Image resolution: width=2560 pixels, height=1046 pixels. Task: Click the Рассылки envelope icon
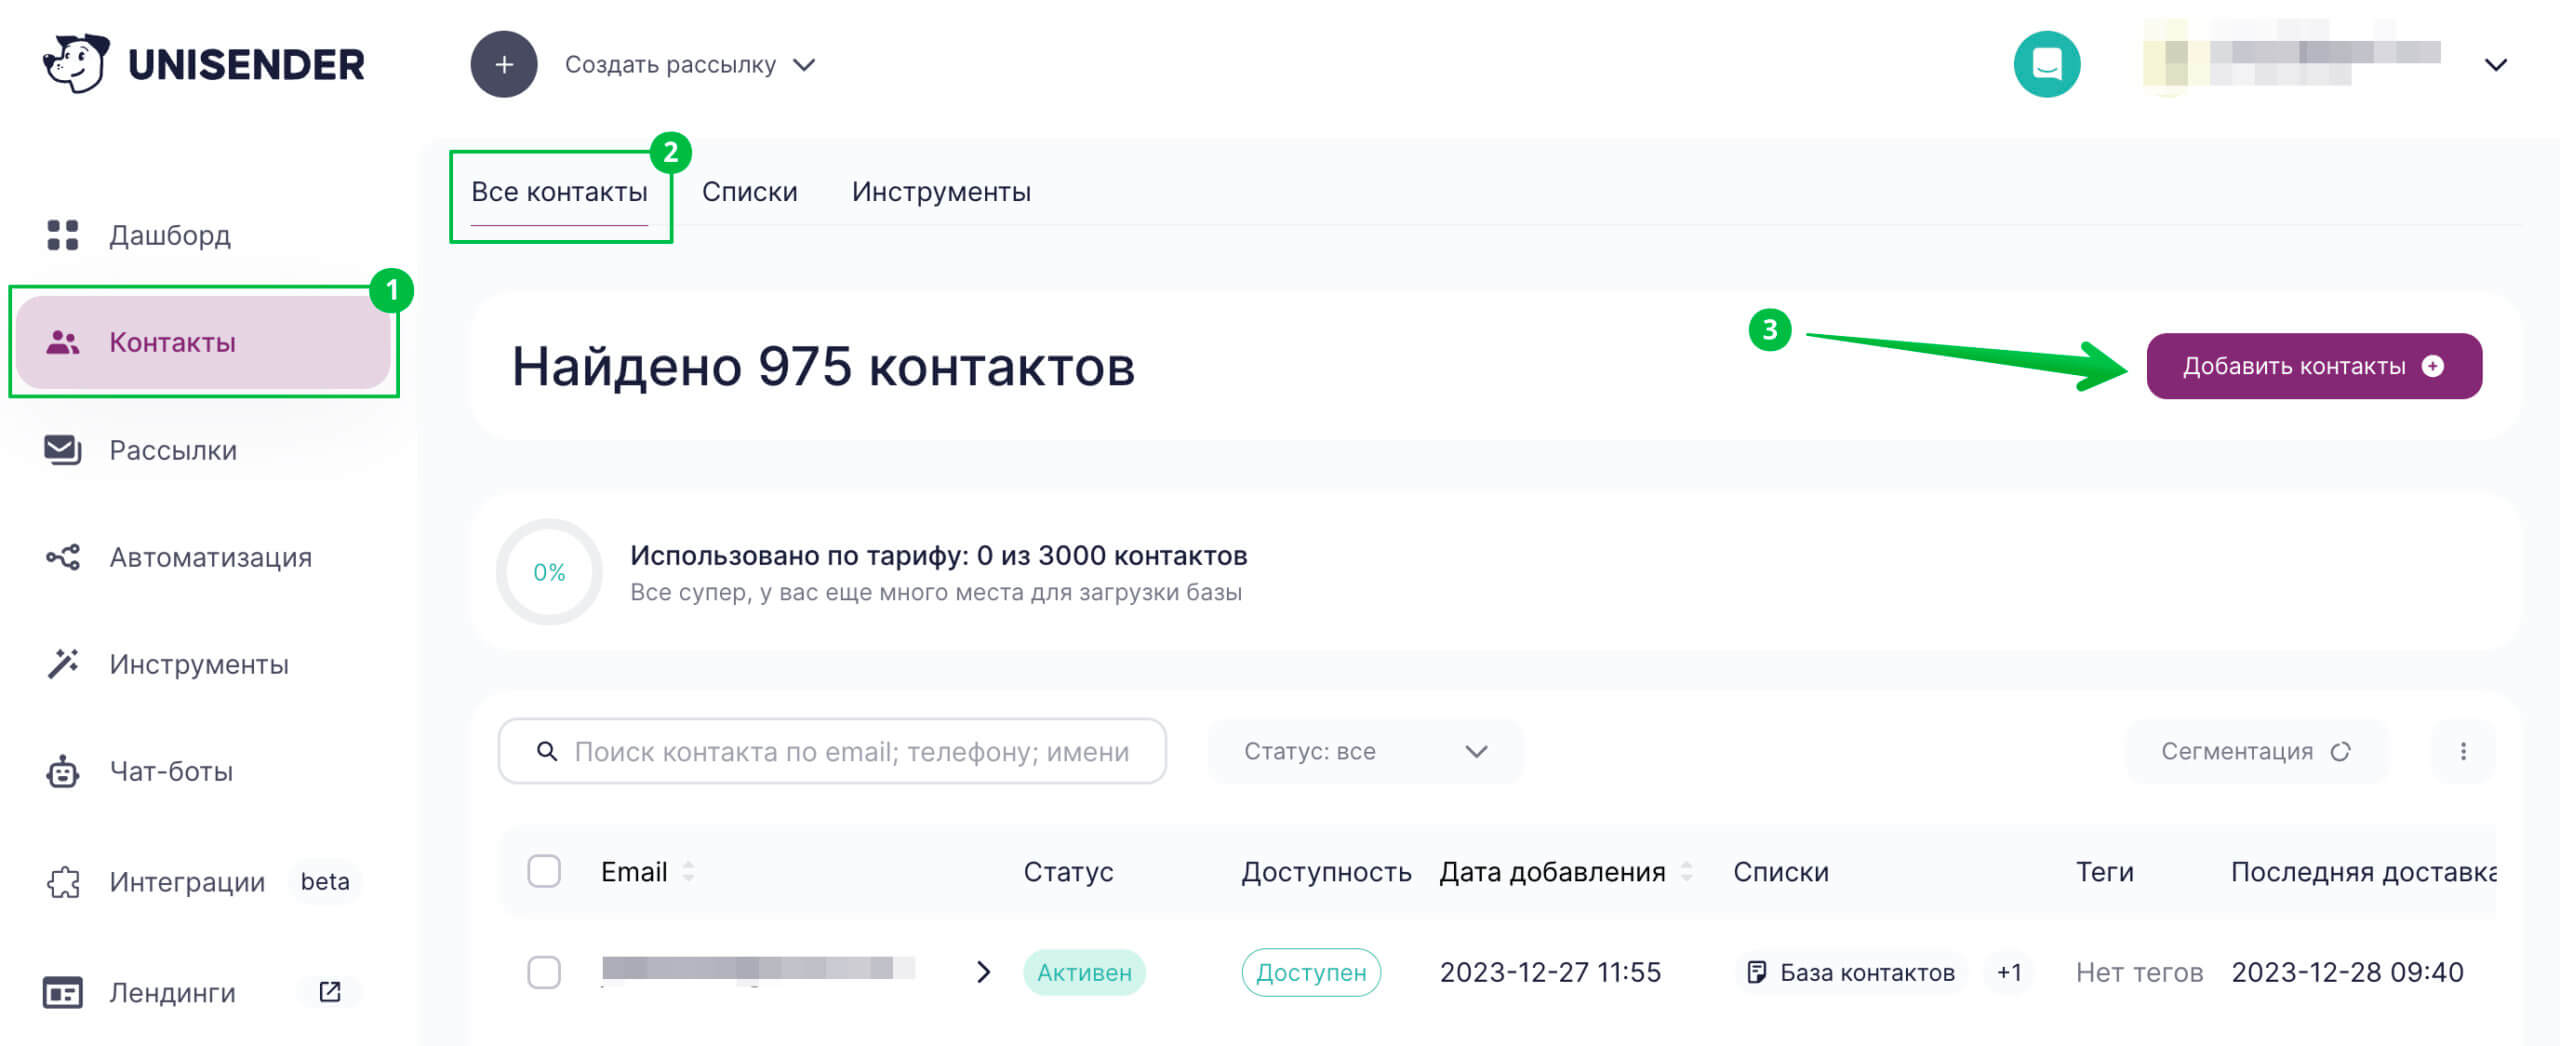pos(64,449)
